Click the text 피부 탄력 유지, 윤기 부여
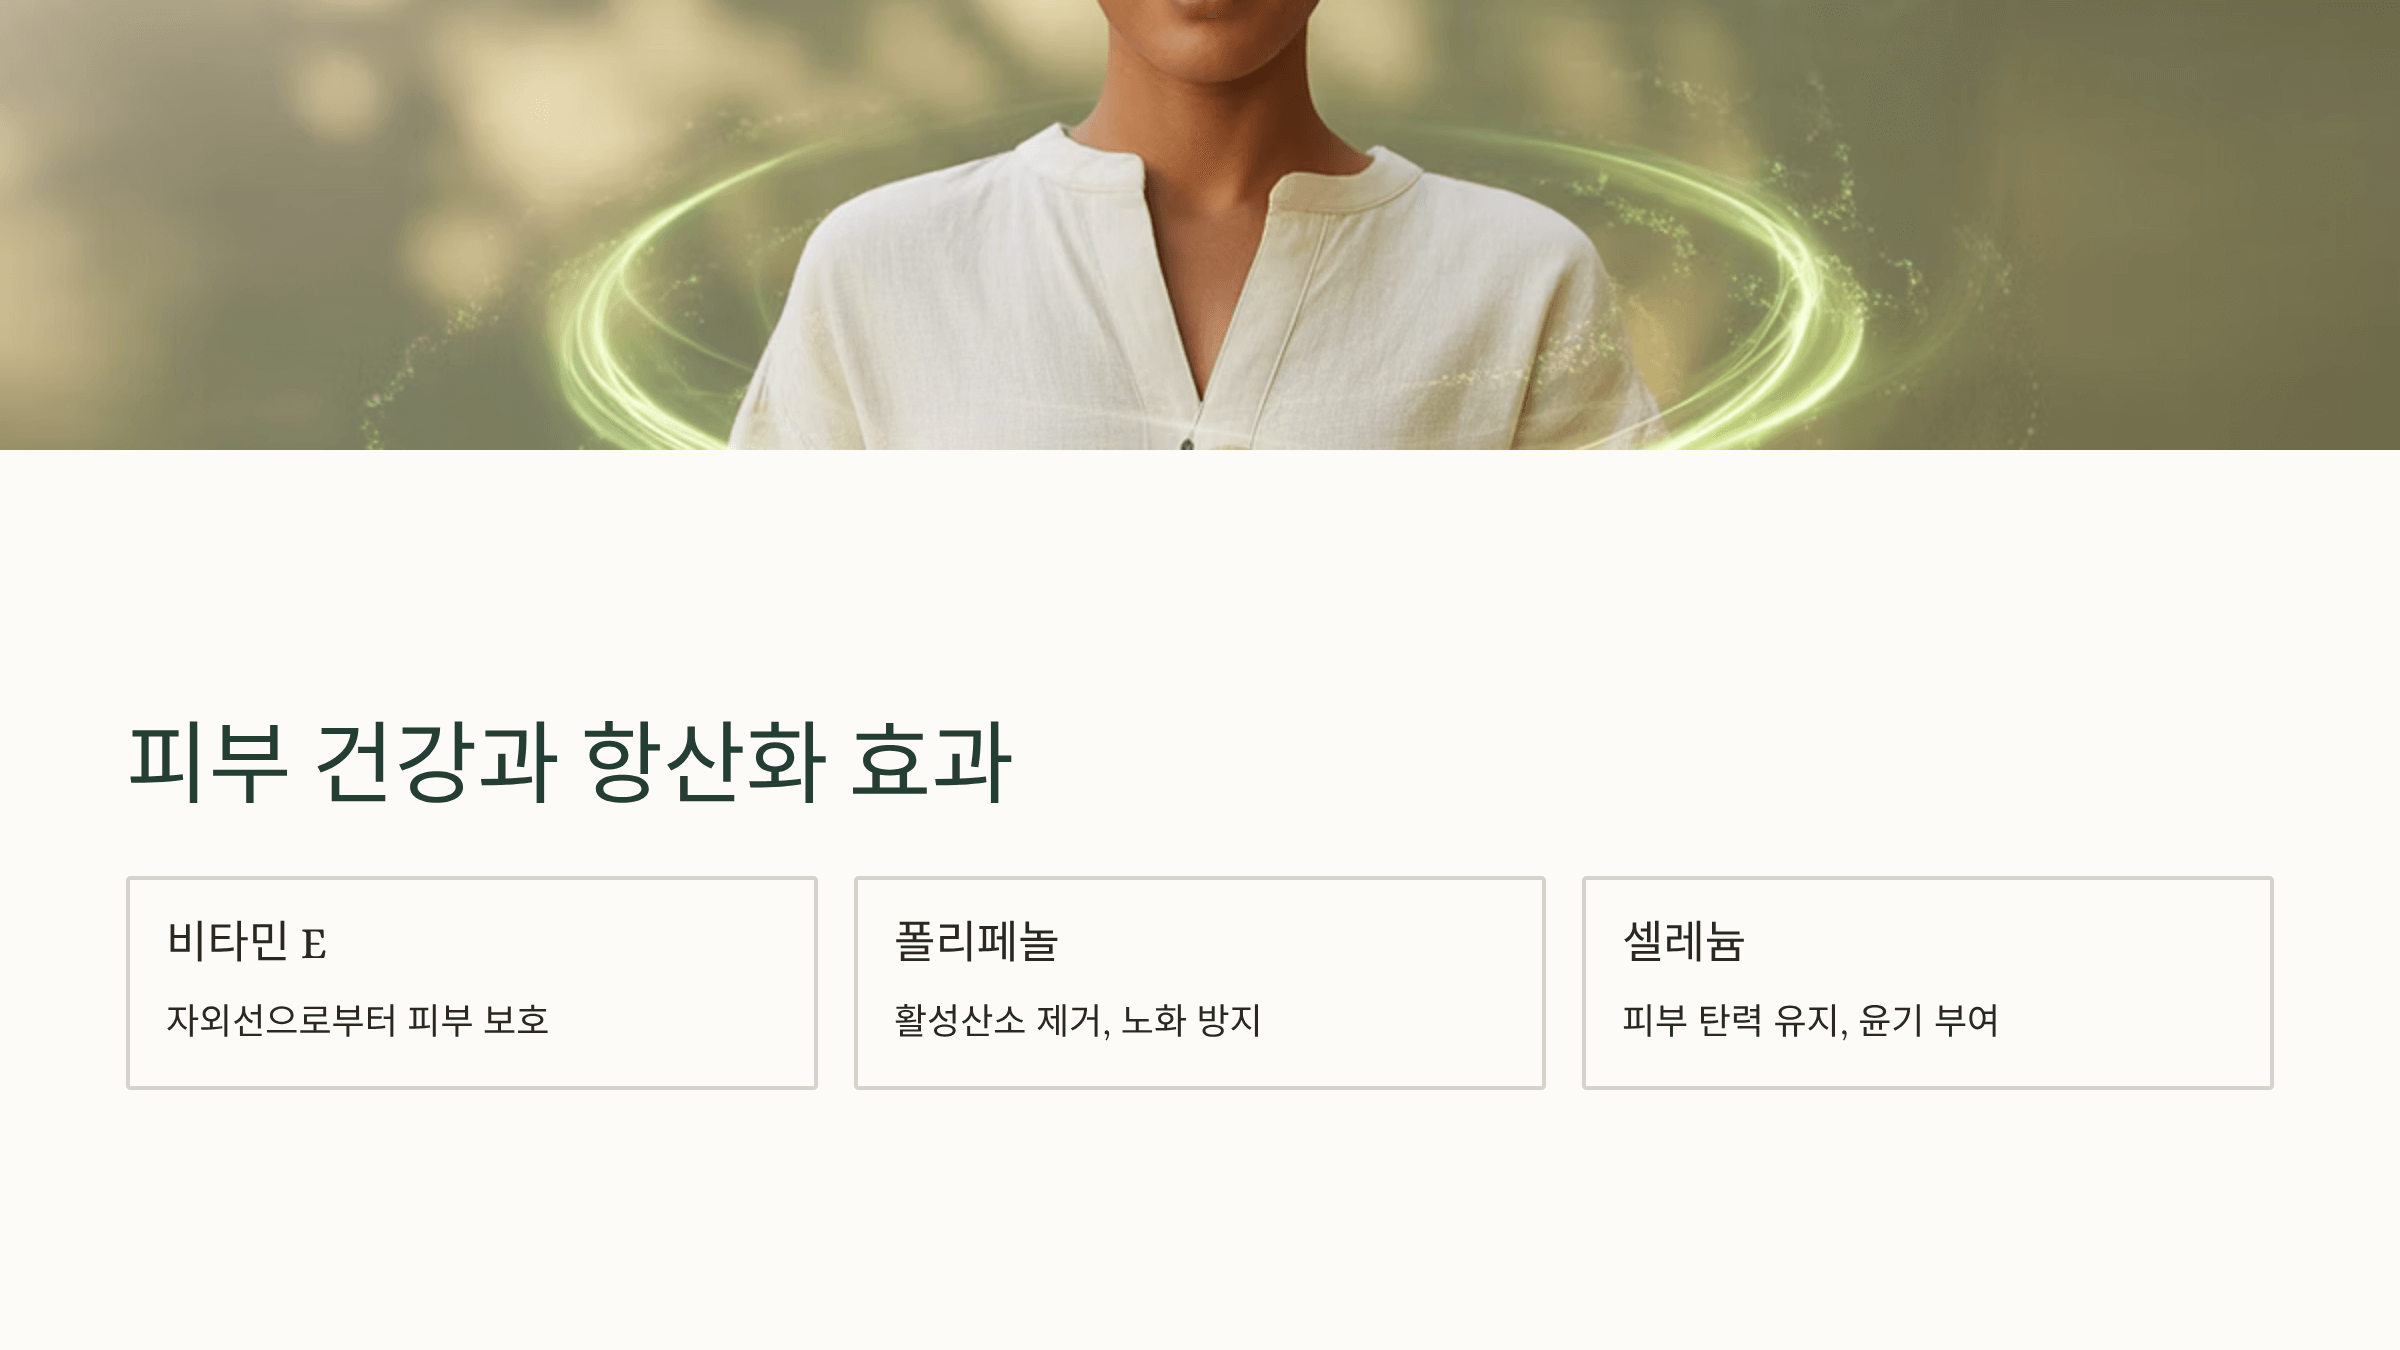The height and width of the screenshot is (1350, 2400). [1810, 1020]
